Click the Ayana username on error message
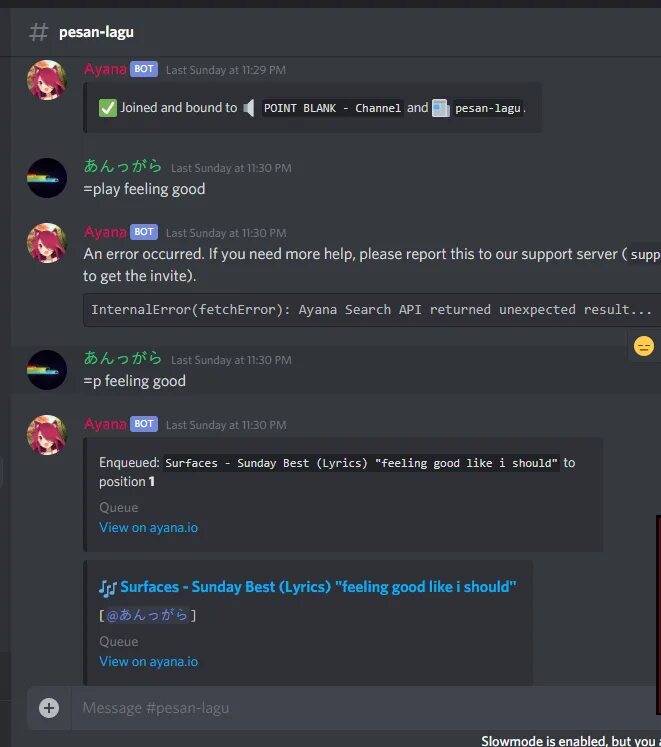The height and width of the screenshot is (747, 661). click(x=105, y=232)
